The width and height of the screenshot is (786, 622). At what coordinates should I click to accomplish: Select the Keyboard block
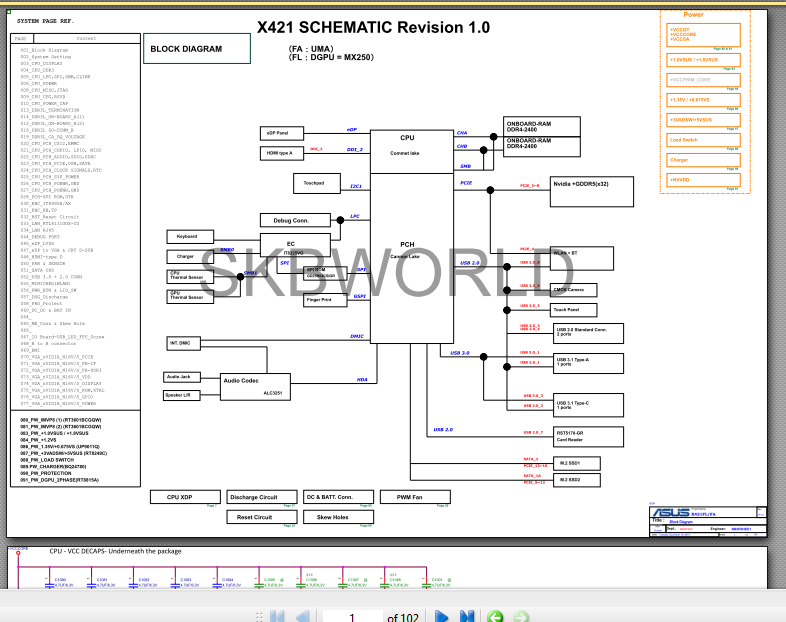click(190, 237)
